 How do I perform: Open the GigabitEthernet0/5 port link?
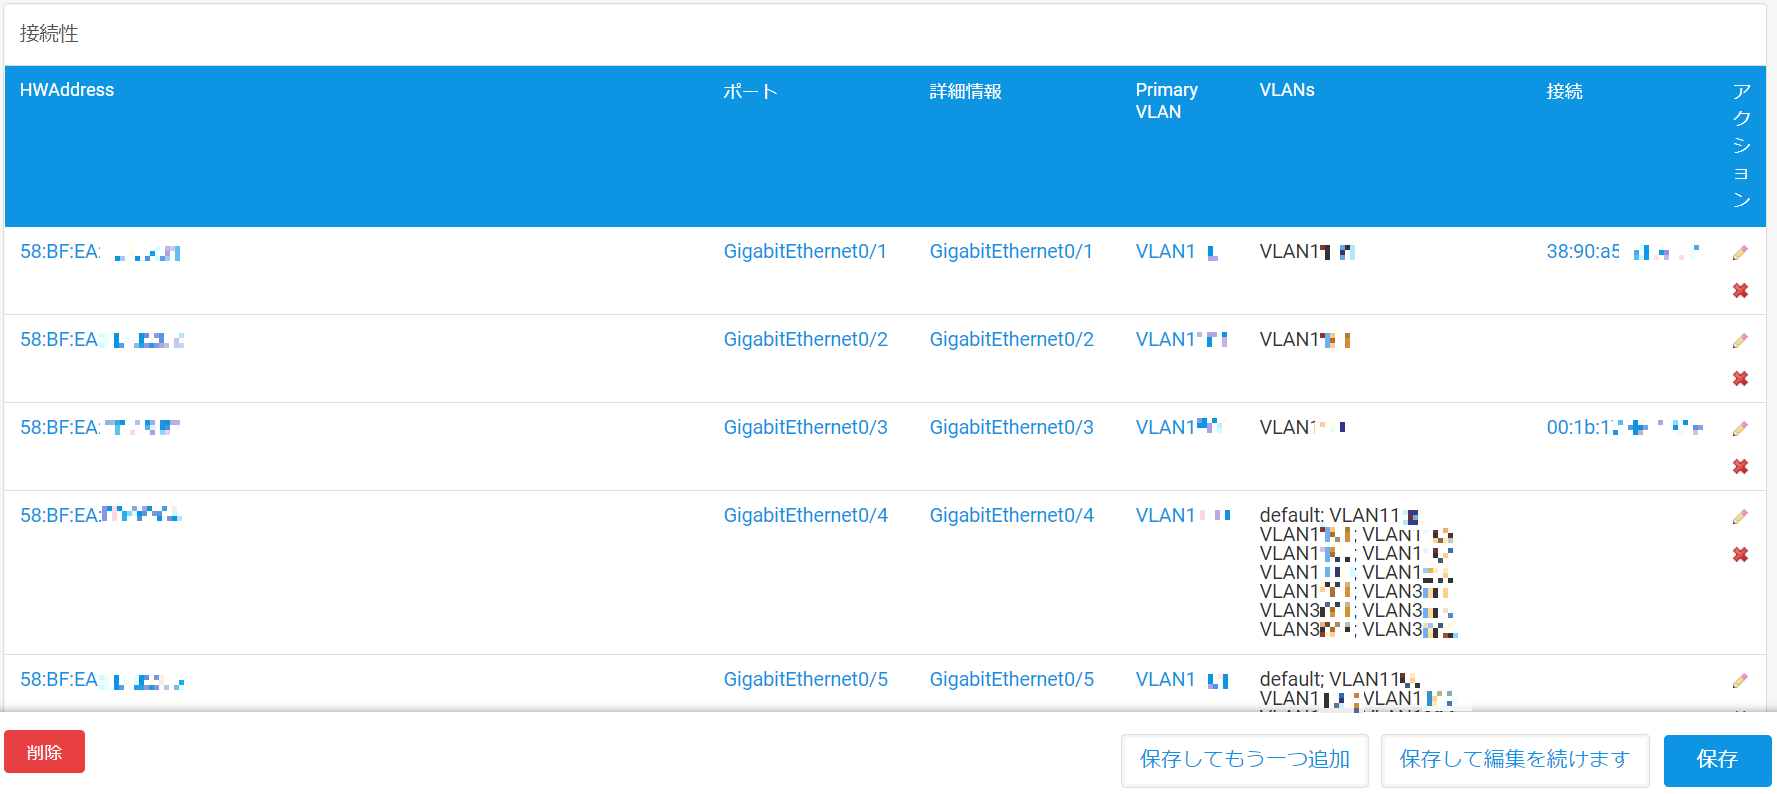[x=805, y=680]
